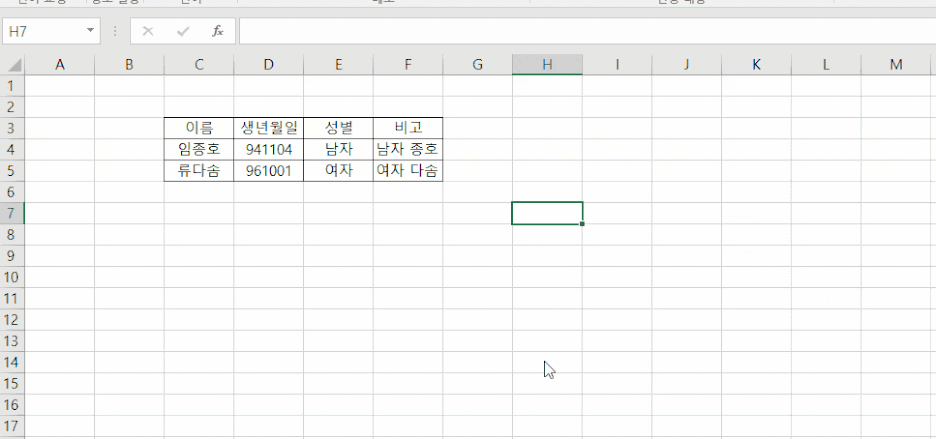
Task: Select row 10 header
Action: pos(12,277)
